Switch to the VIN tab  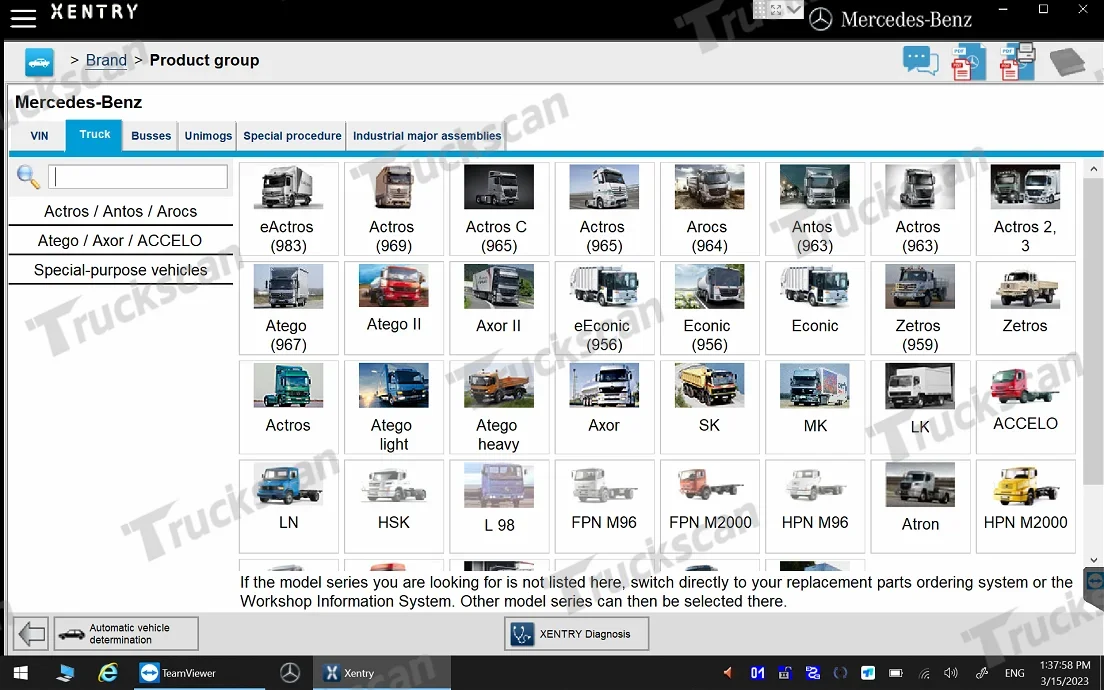tap(39, 136)
